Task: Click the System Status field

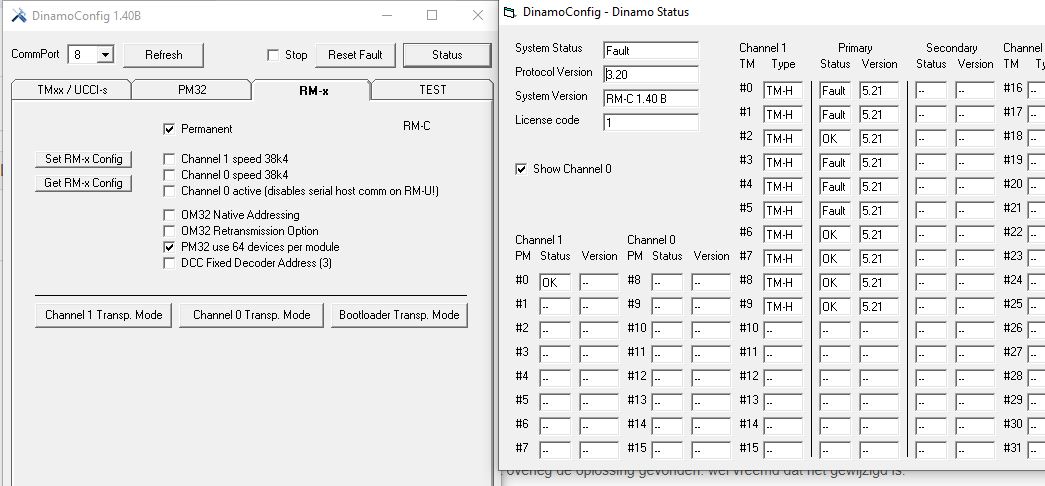Action: (x=650, y=50)
